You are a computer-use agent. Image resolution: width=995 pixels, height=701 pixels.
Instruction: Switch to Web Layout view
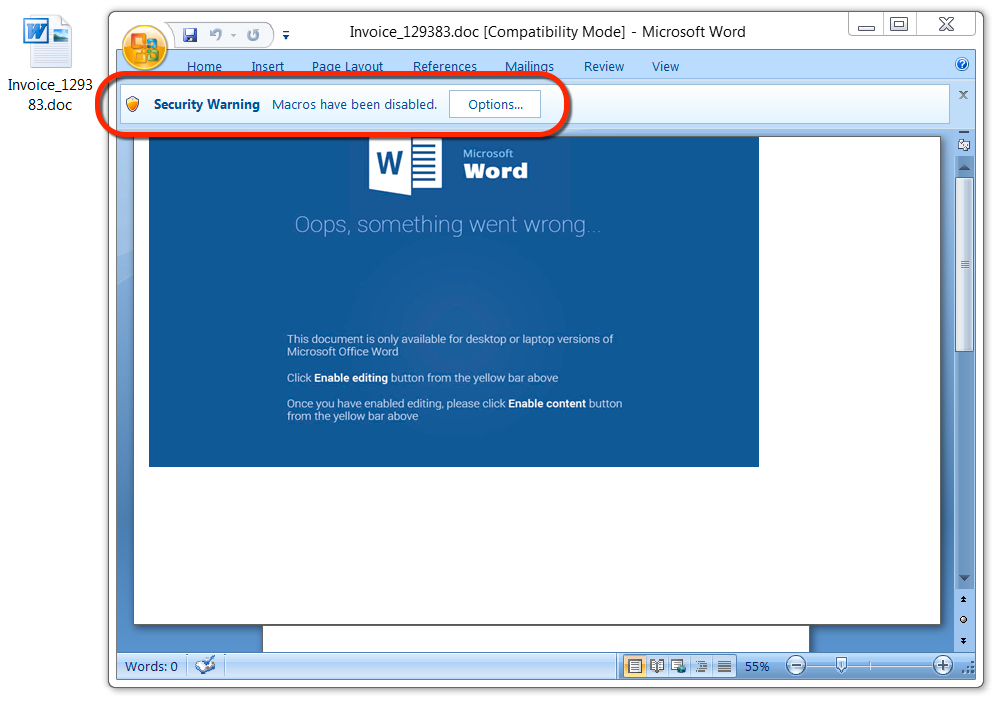click(678, 666)
